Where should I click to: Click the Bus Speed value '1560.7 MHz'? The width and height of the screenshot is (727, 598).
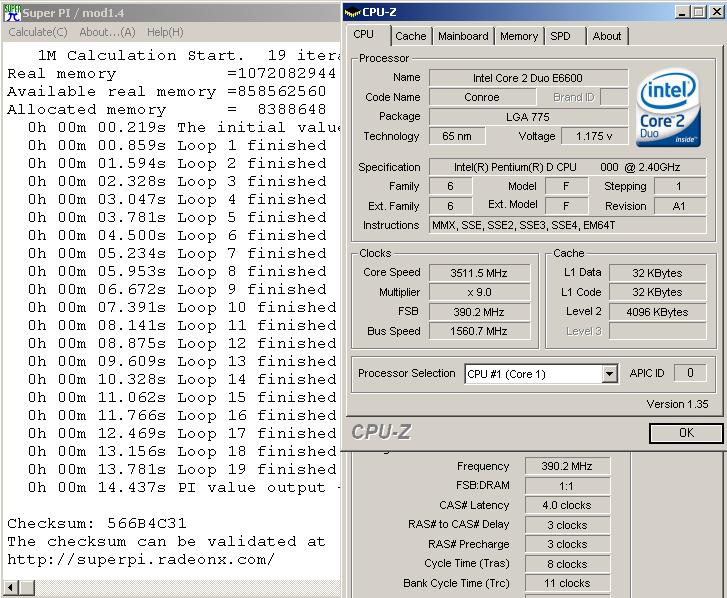[x=479, y=331]
